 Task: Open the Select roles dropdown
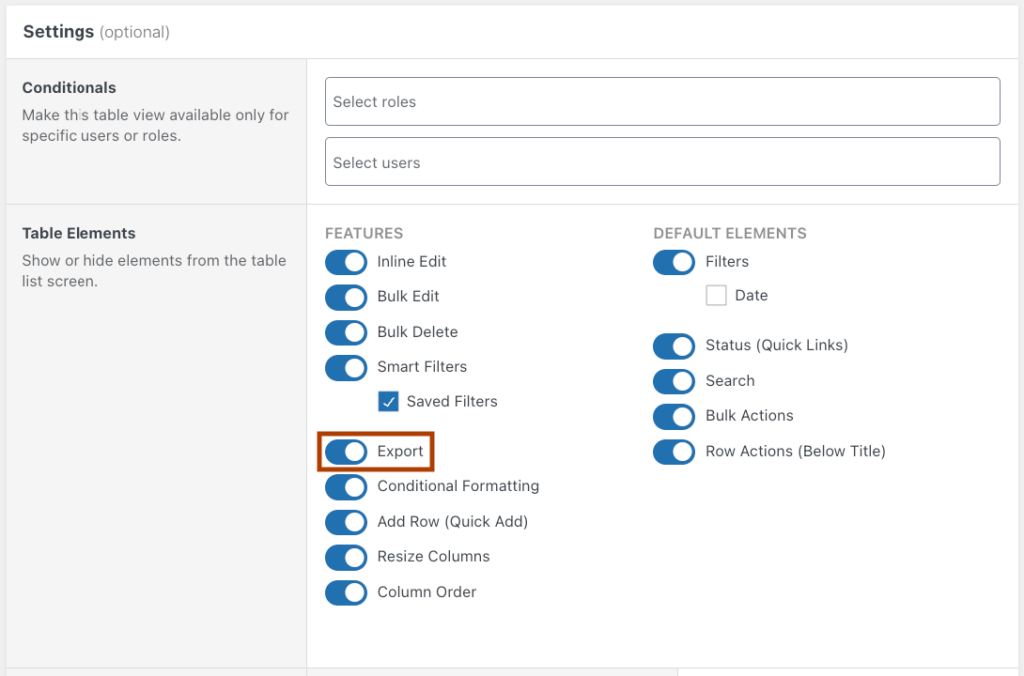click(x=662, y=102)
